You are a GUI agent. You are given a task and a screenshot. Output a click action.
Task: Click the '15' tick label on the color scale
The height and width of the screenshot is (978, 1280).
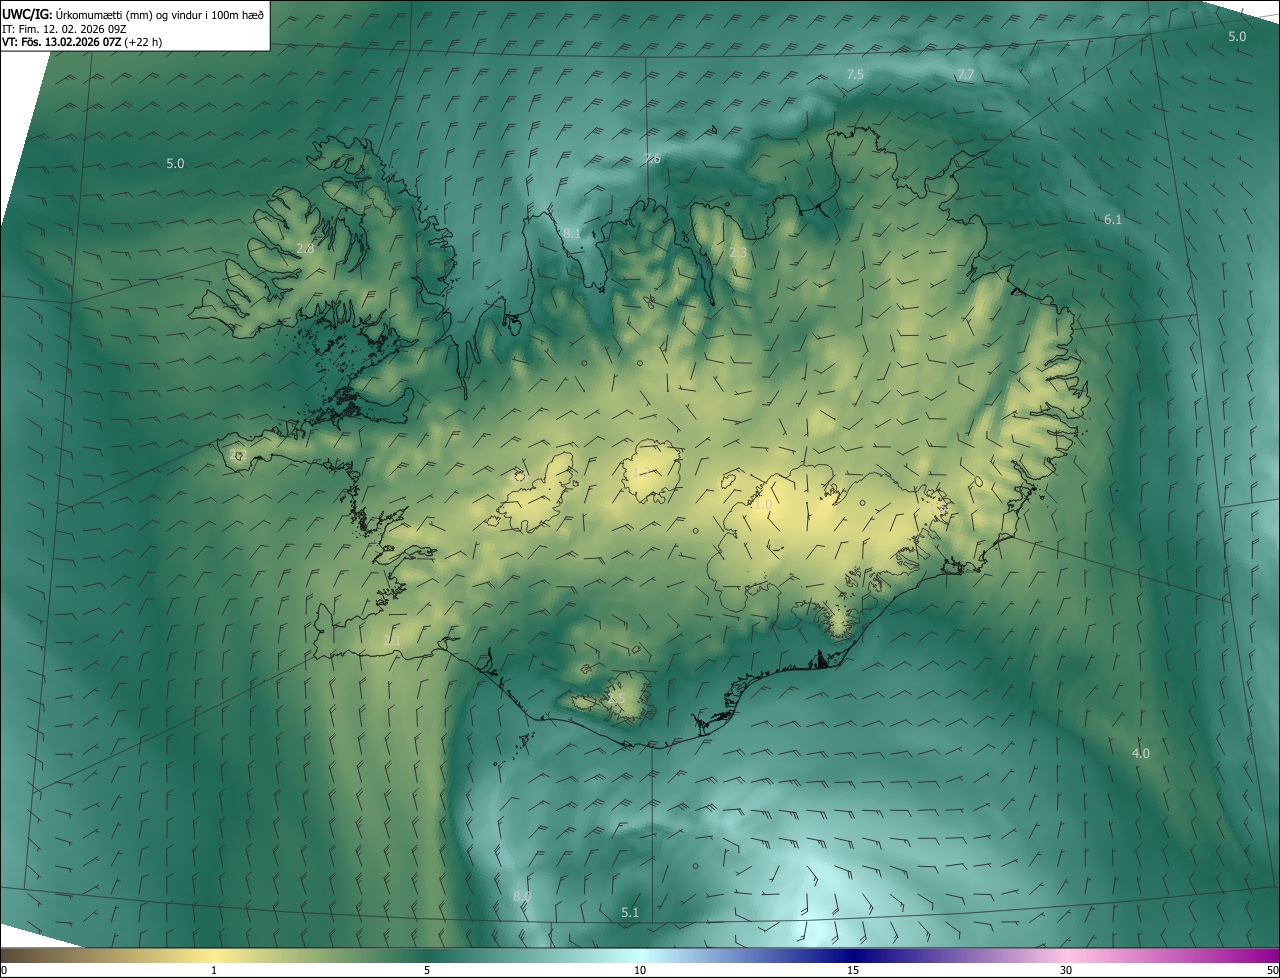[853, 970]
